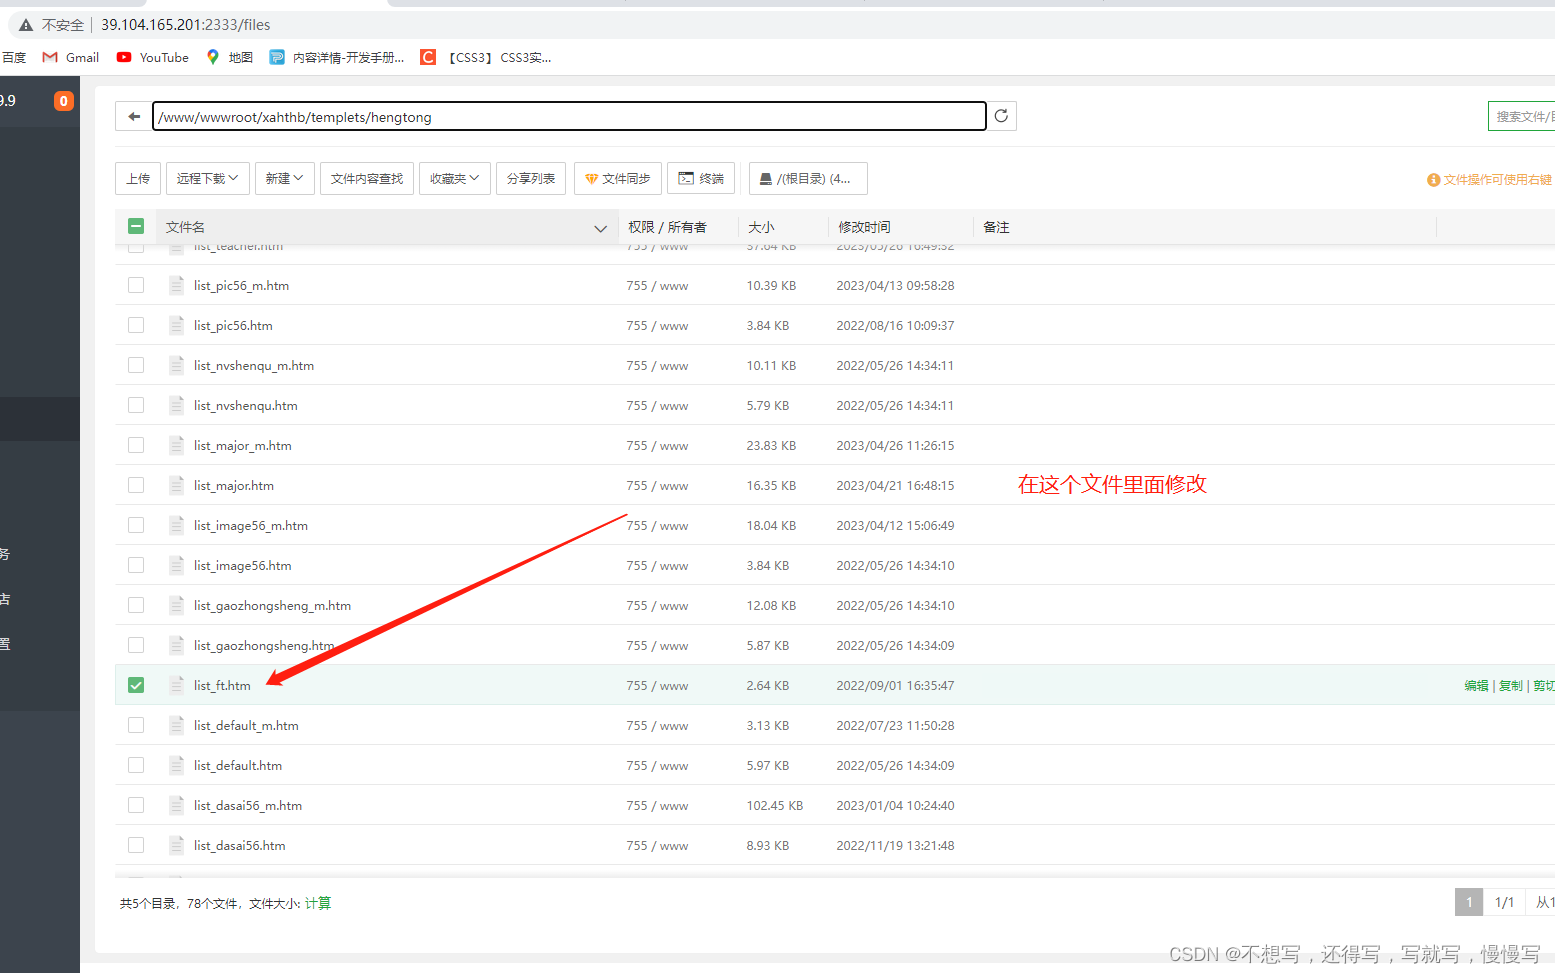Click file name list_image56.htm
Viewport: 1555px width, 973px height.
[x=243, y=565]
